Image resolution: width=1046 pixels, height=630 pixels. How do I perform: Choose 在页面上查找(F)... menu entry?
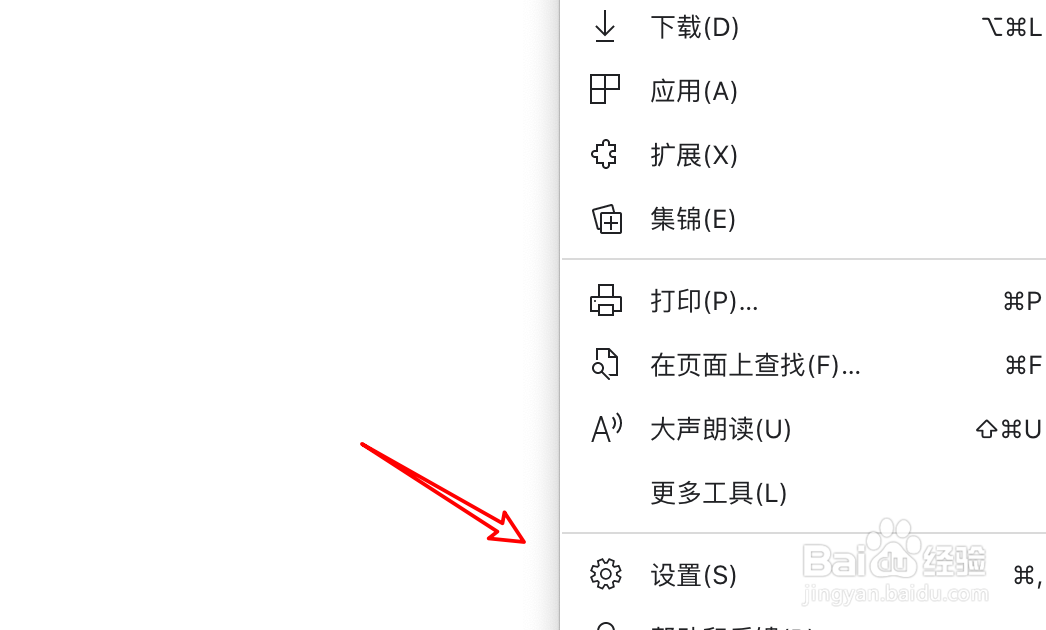pyautogui.click(x=803, y=365)
